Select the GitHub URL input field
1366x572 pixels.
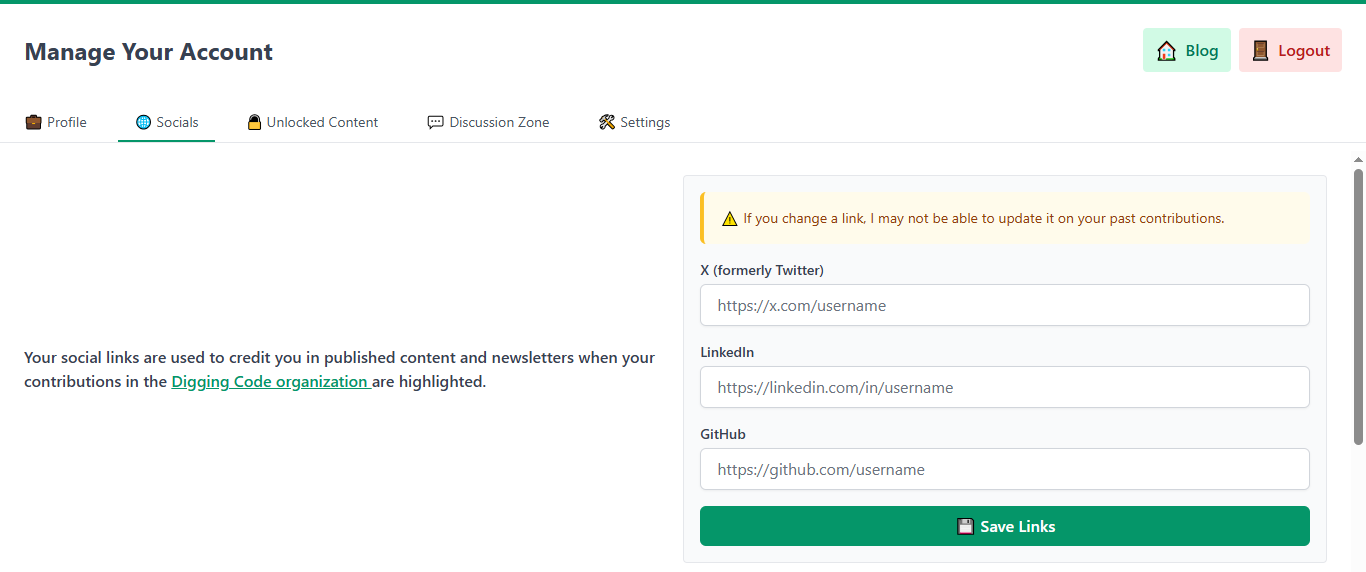pos(1004,469)
